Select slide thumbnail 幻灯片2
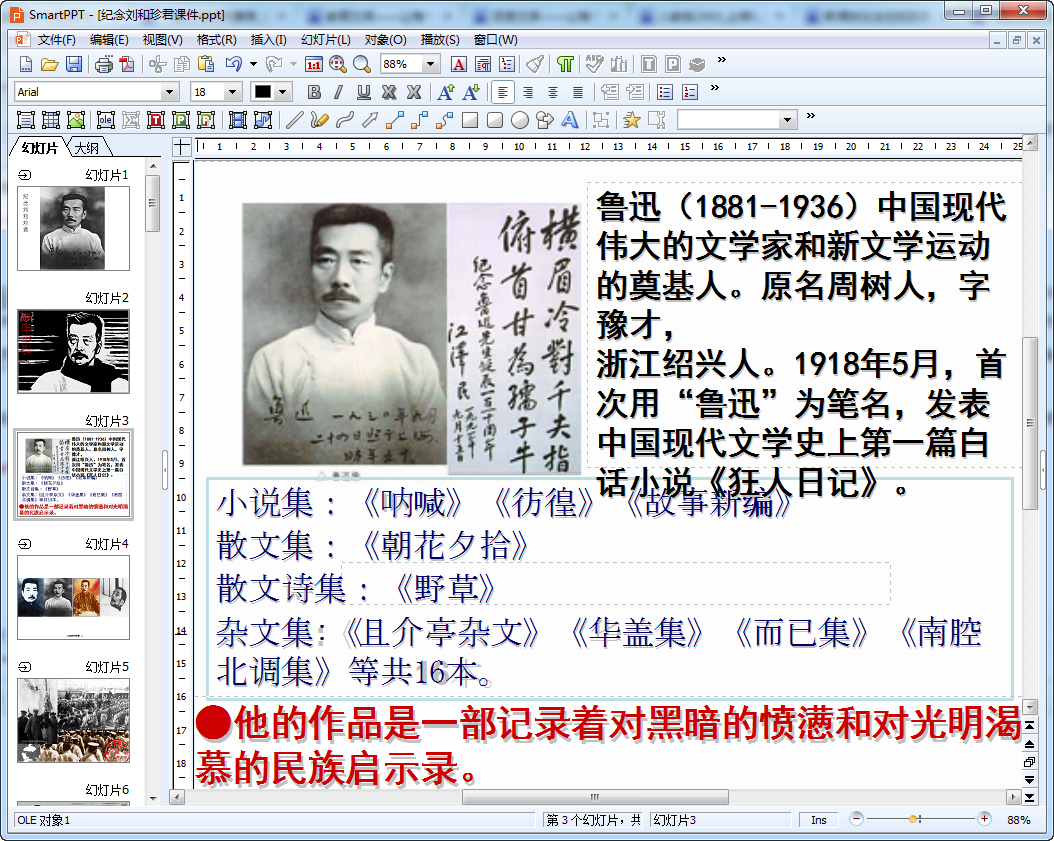The image size is (1054, 841). 73,352
